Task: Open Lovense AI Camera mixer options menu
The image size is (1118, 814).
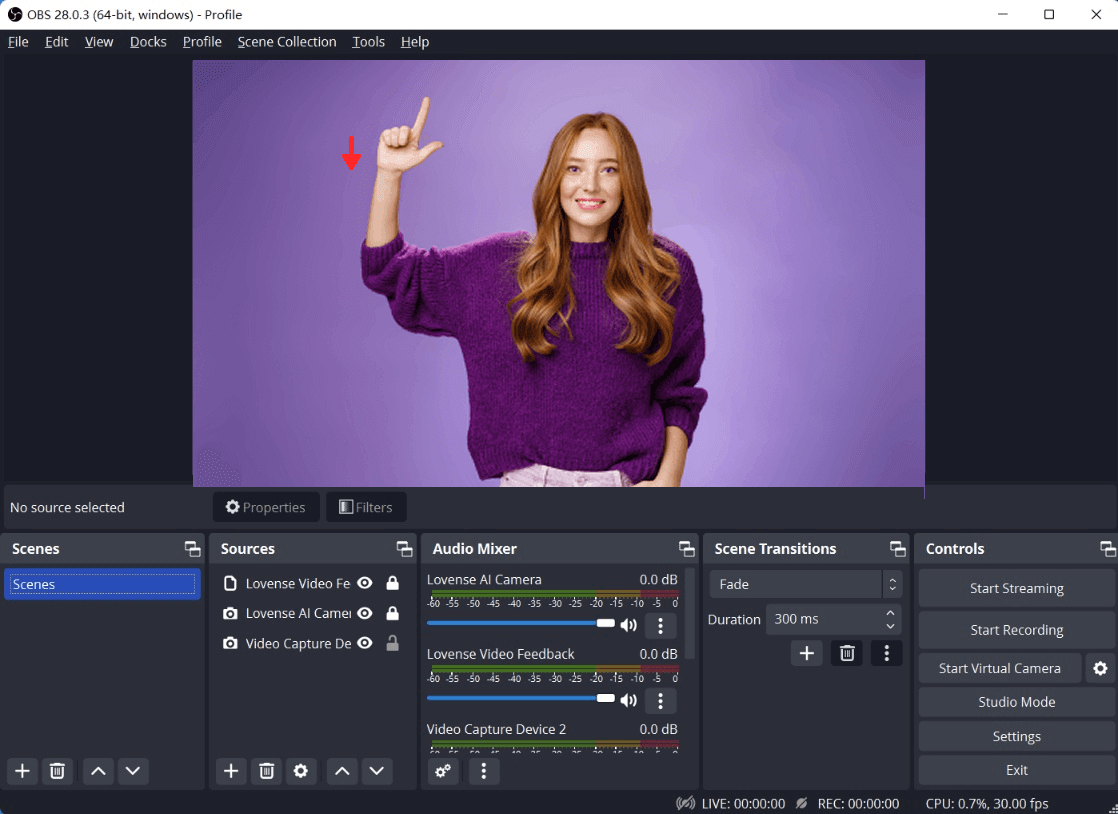Action: [x=660, y=626]
